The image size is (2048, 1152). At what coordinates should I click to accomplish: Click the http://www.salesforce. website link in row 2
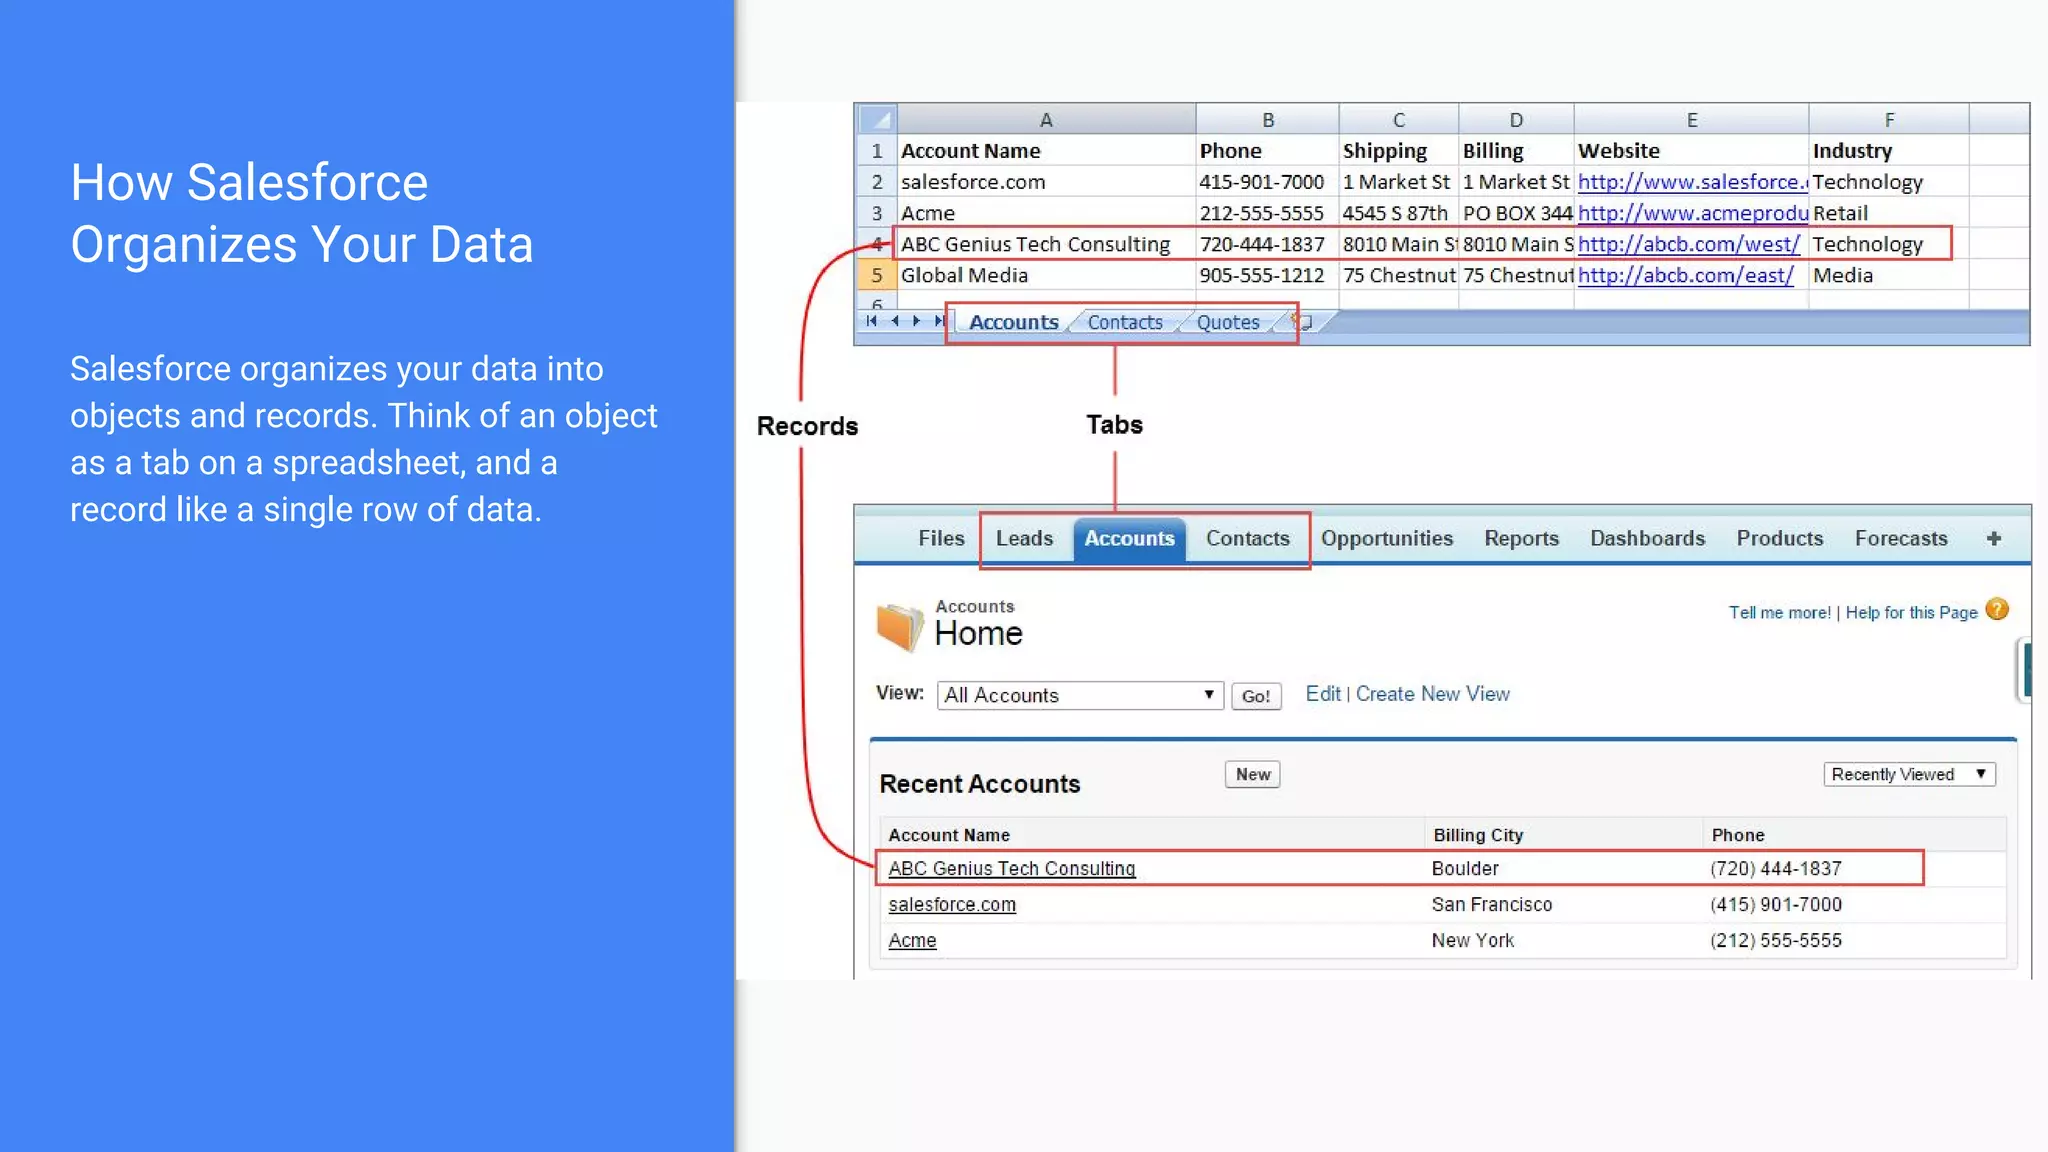point(1692,182)
